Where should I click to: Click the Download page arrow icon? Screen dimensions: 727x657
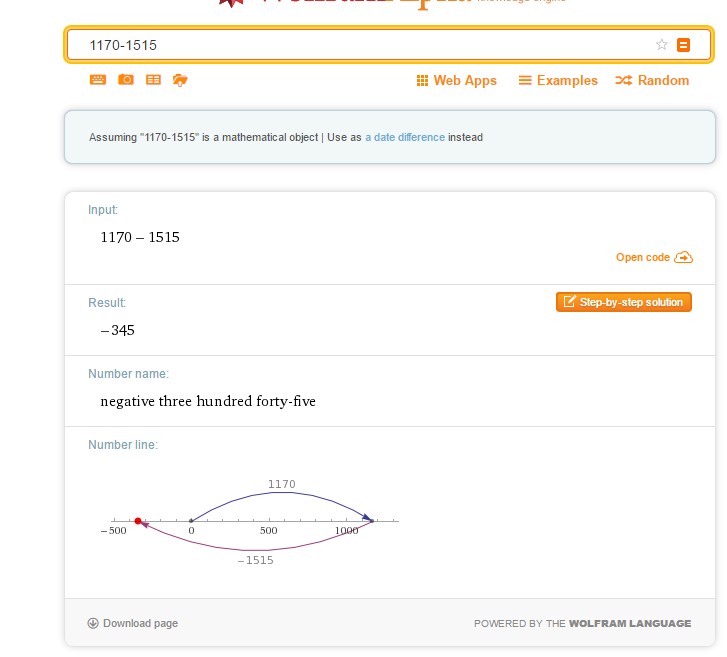click(x=93, y=623)
